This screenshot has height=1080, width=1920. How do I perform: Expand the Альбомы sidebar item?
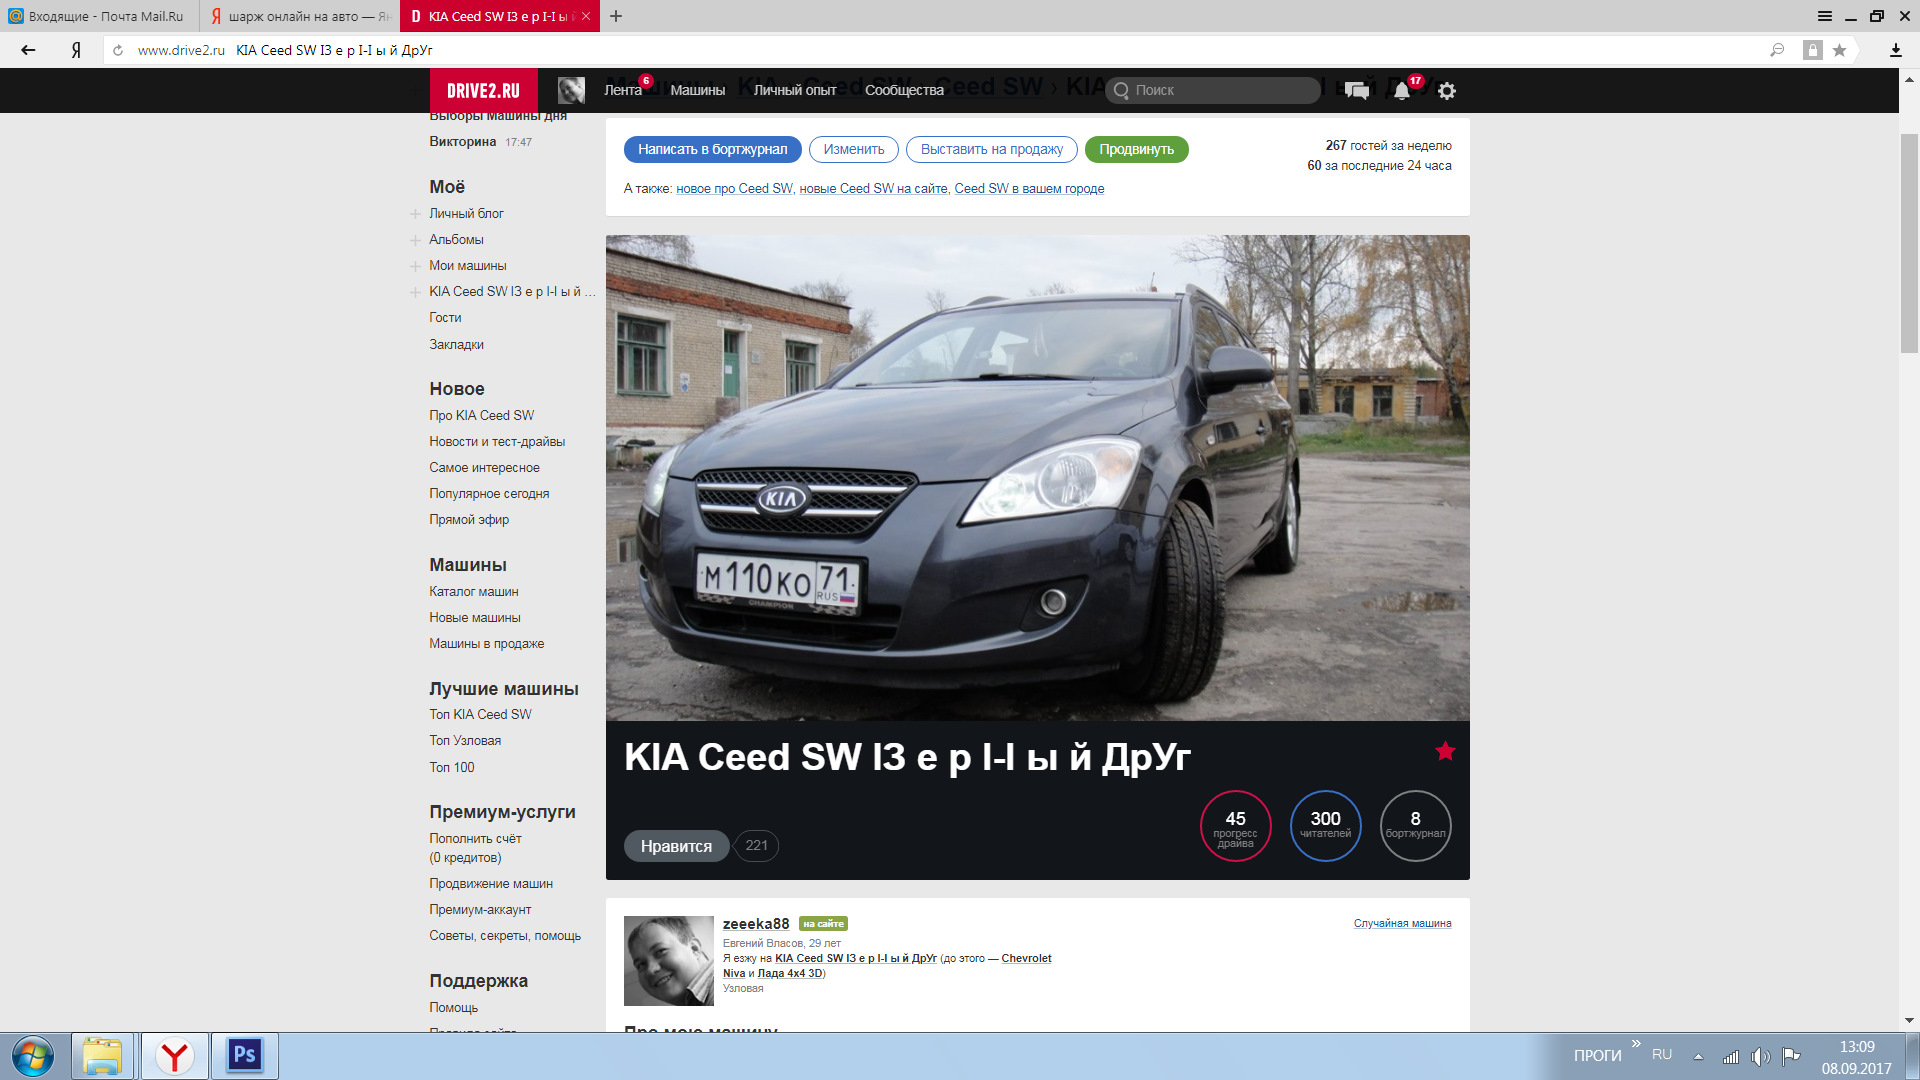(415, 240)
